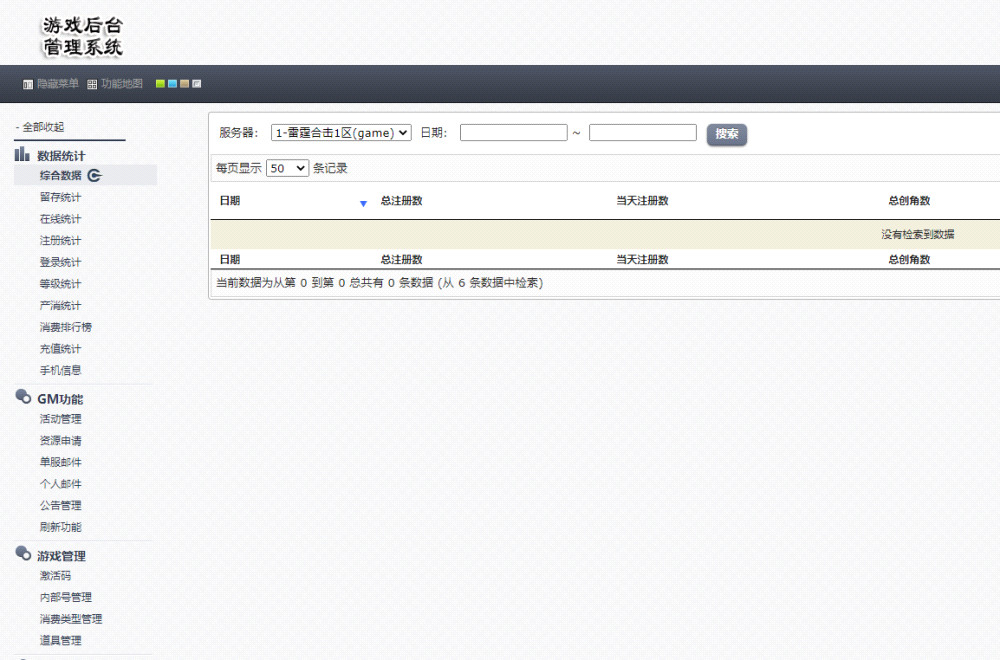Open the 服务器 server dropdown
The image size is (1000, 660).
tap(341, 133)
